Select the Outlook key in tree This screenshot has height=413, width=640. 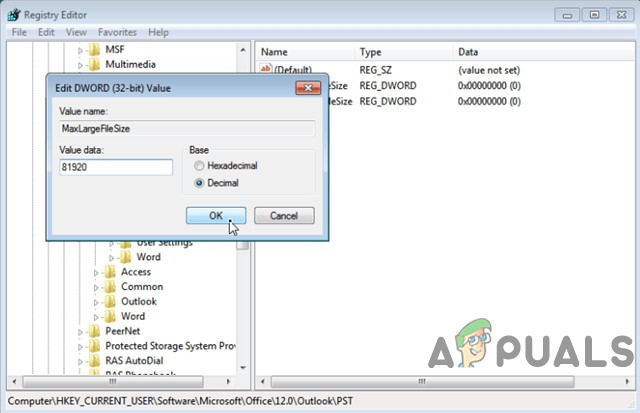point(139,301)
